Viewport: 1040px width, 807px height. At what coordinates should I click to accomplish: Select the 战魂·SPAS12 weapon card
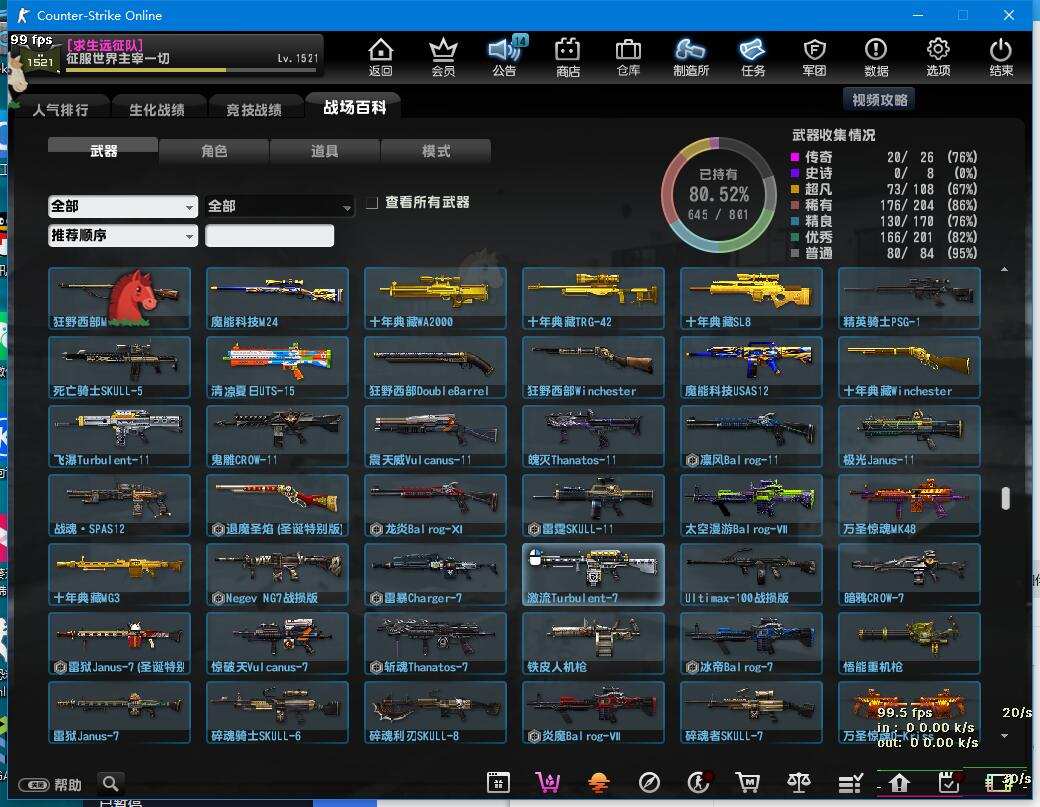click(x=119, y=505)
